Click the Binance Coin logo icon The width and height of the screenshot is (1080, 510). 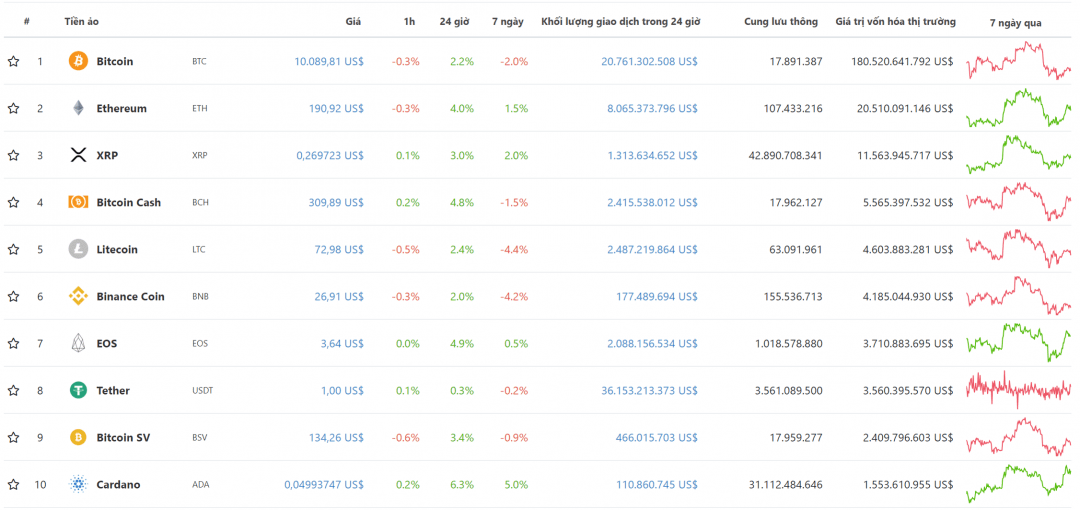tap(79, 296)
